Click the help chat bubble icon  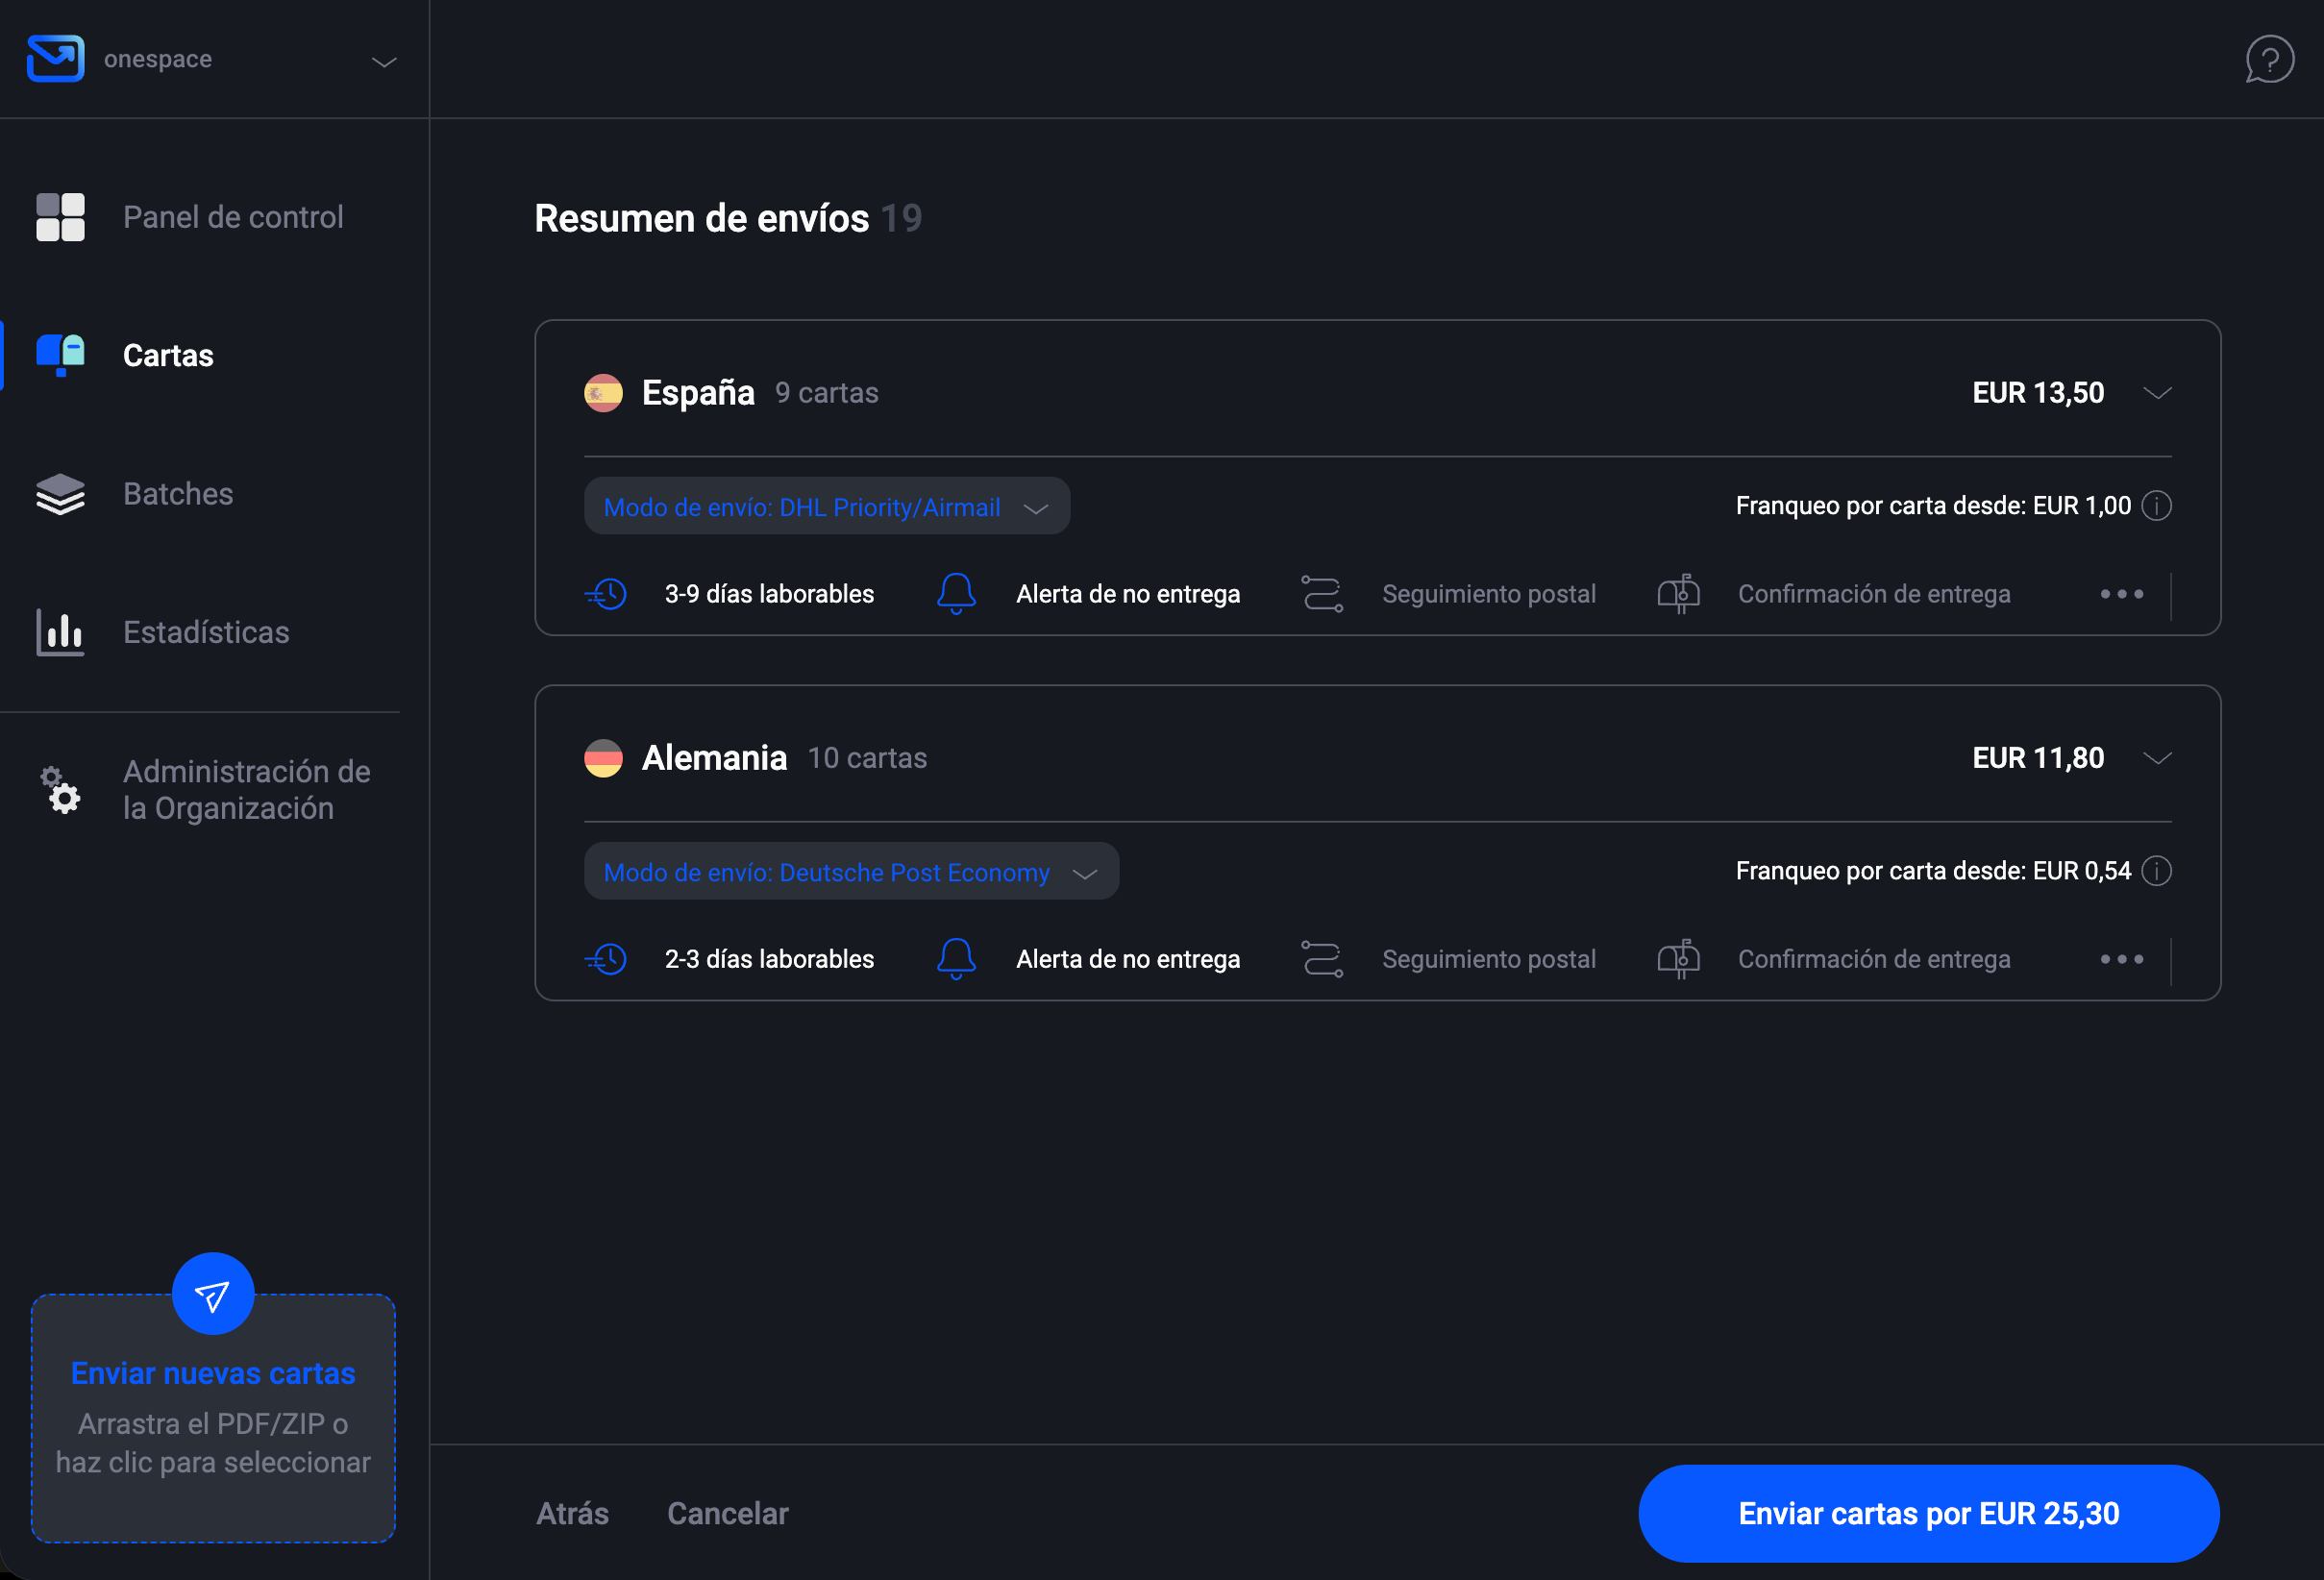tap(2269, 59)
